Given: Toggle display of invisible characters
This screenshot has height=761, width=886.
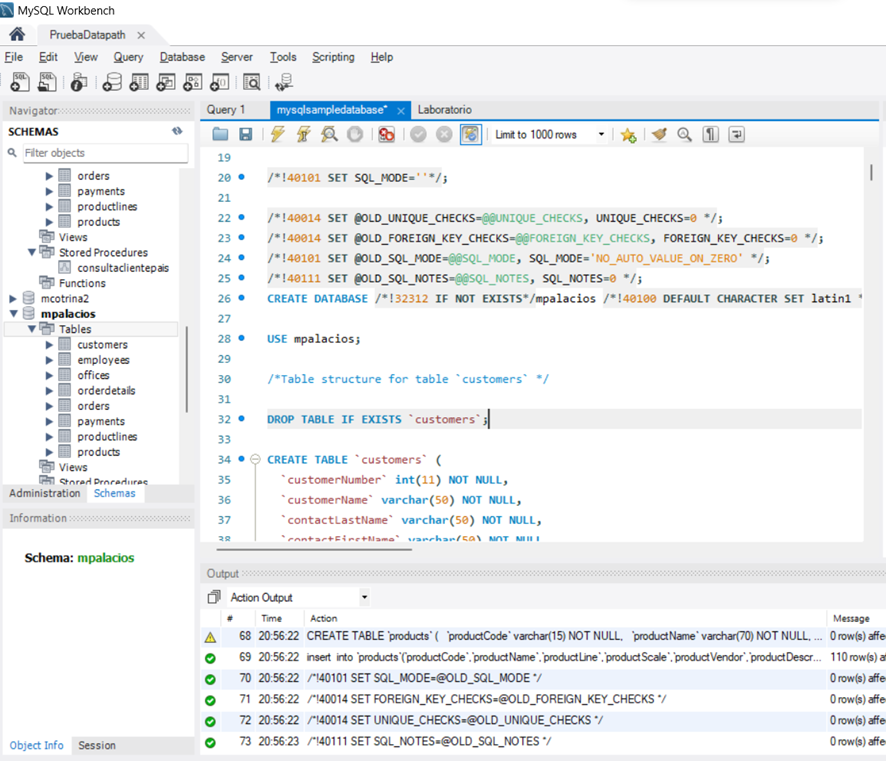Looking at the screenshot, I should click(x=710, y=134).
